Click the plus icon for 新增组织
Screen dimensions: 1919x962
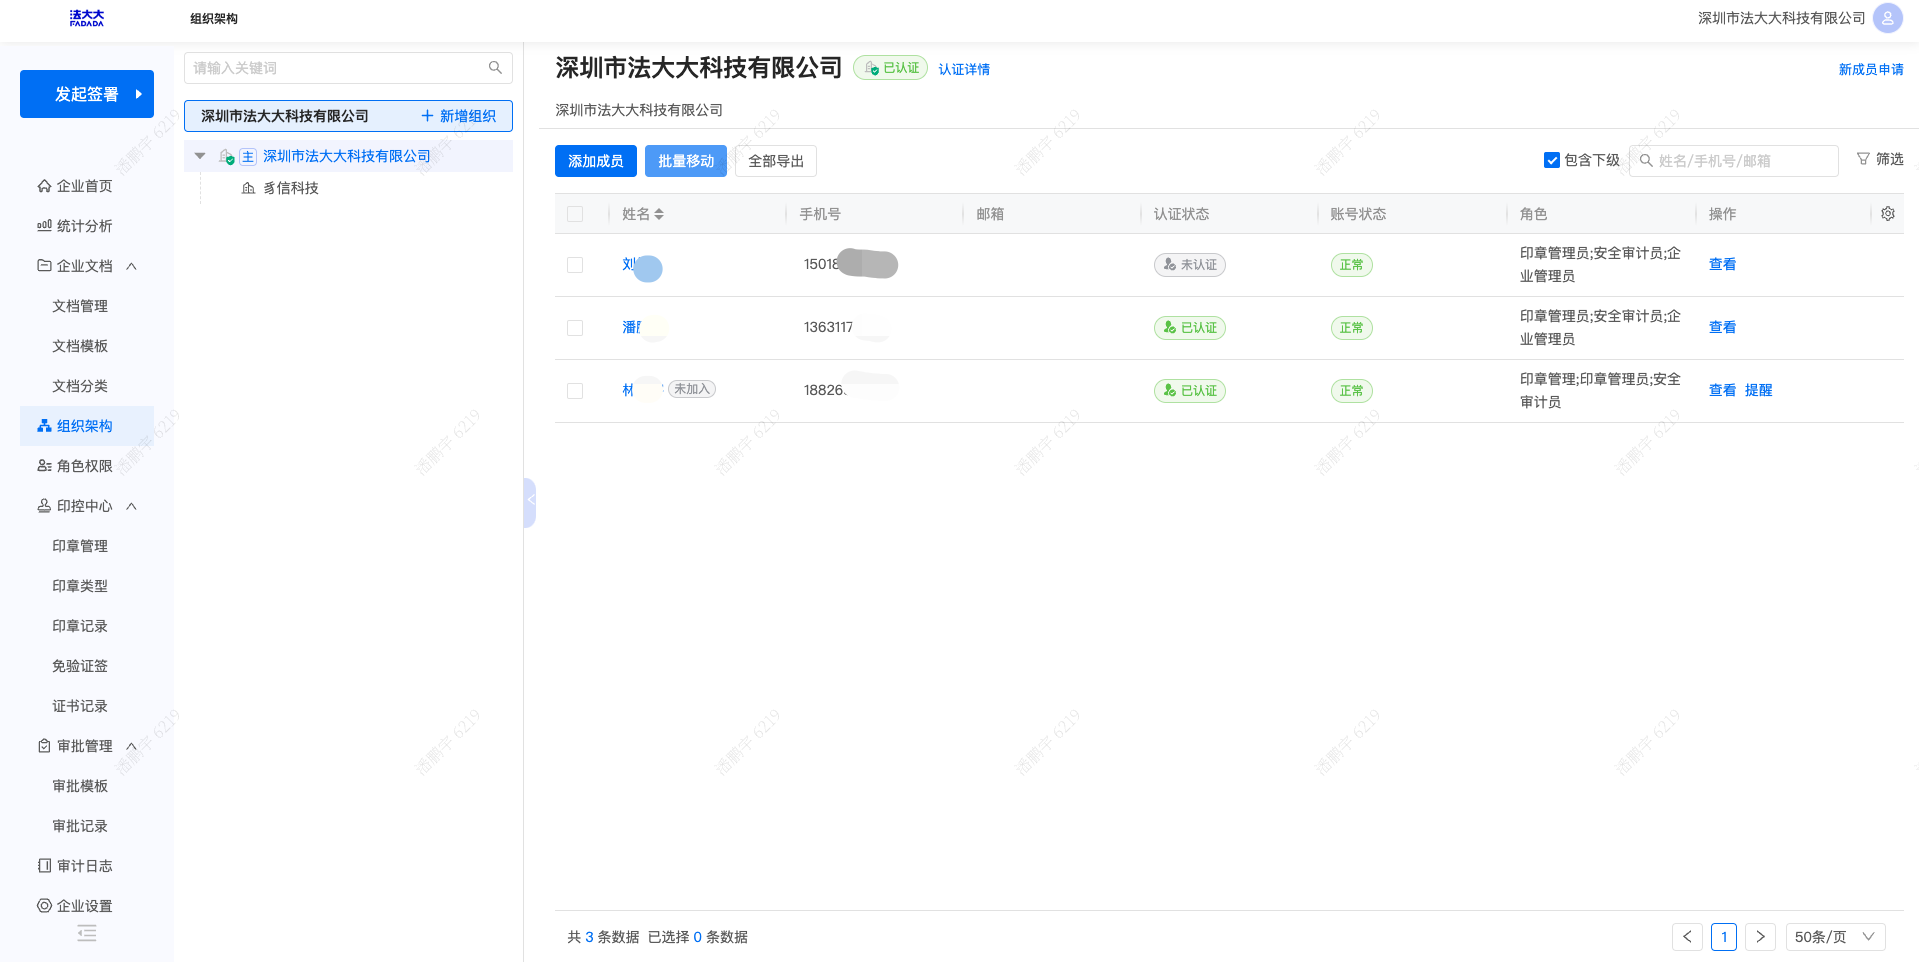coord(428,116)
